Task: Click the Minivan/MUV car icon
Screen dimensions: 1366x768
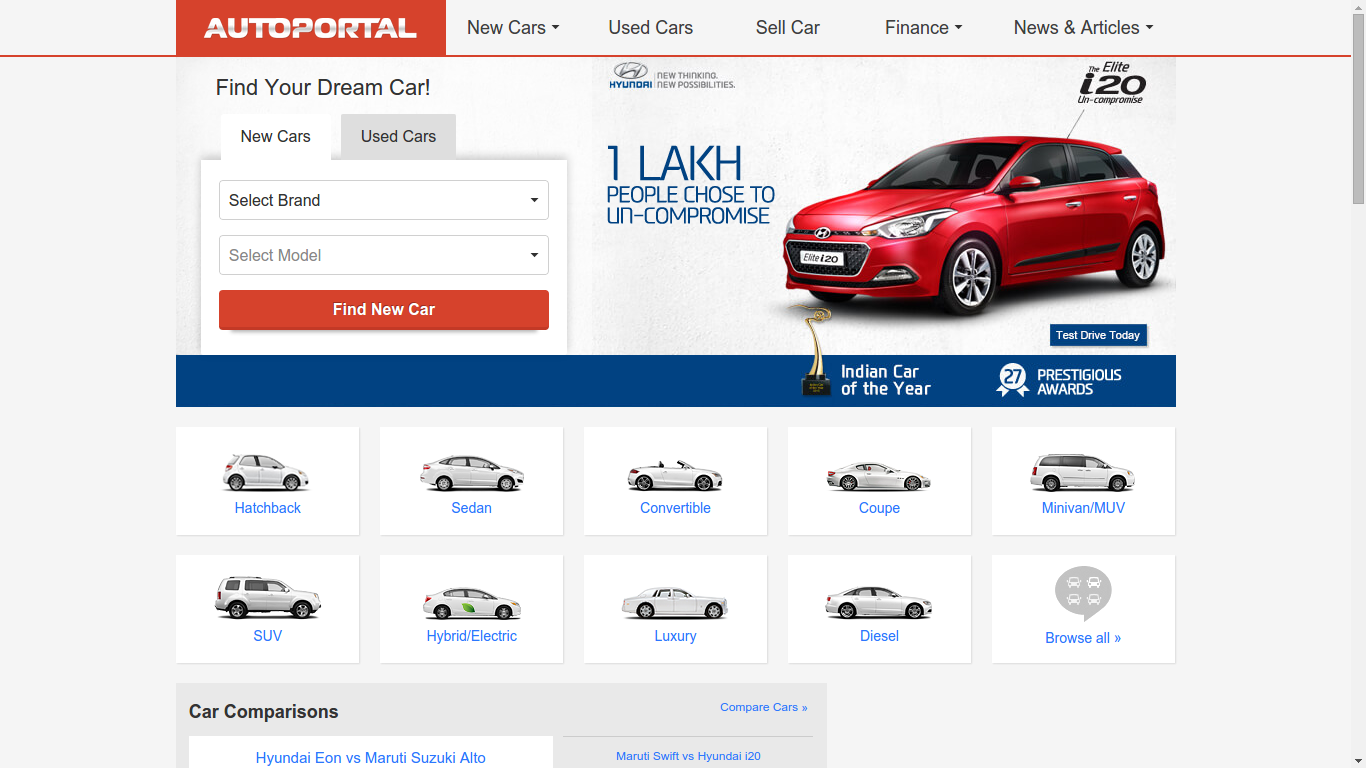Action: (x=1083, y=472)
